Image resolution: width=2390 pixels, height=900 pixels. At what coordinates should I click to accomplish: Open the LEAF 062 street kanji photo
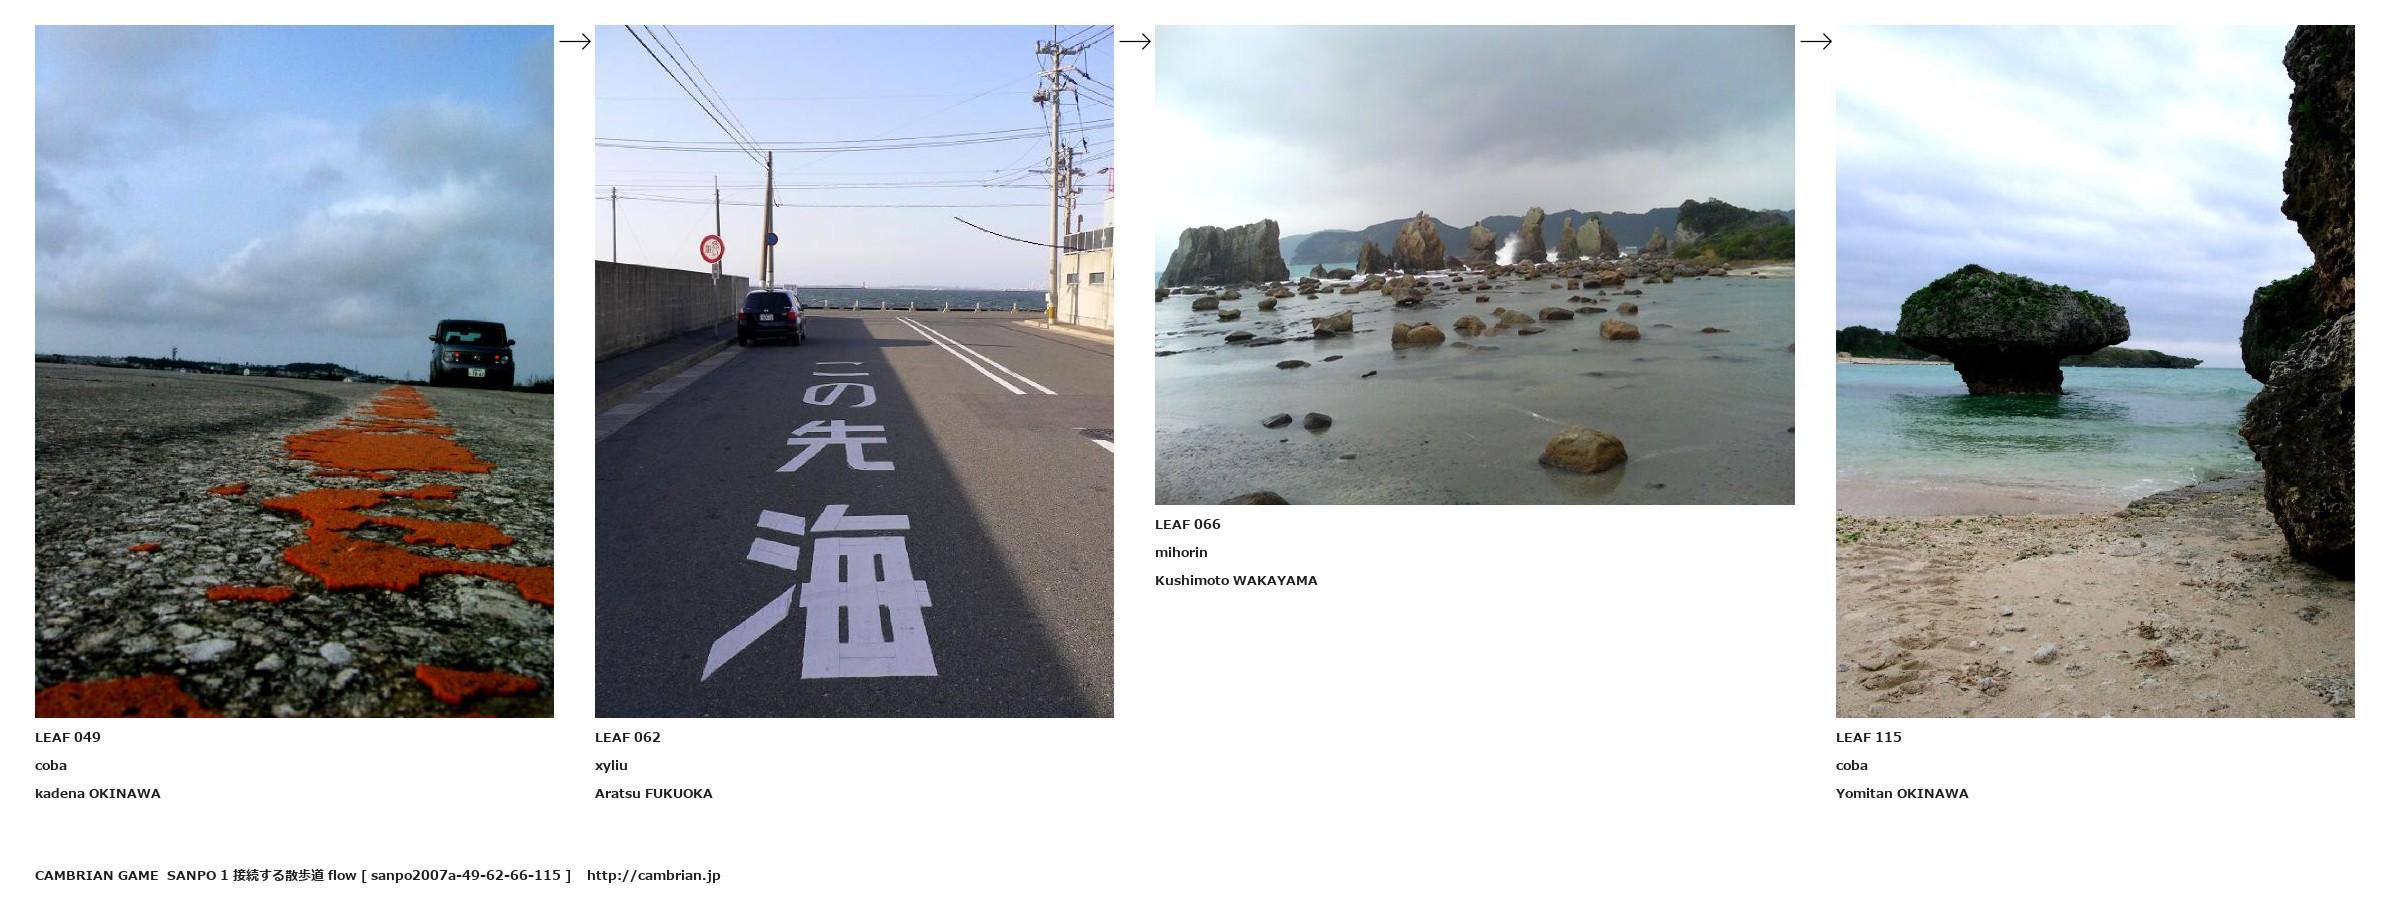tap(854, 371)
